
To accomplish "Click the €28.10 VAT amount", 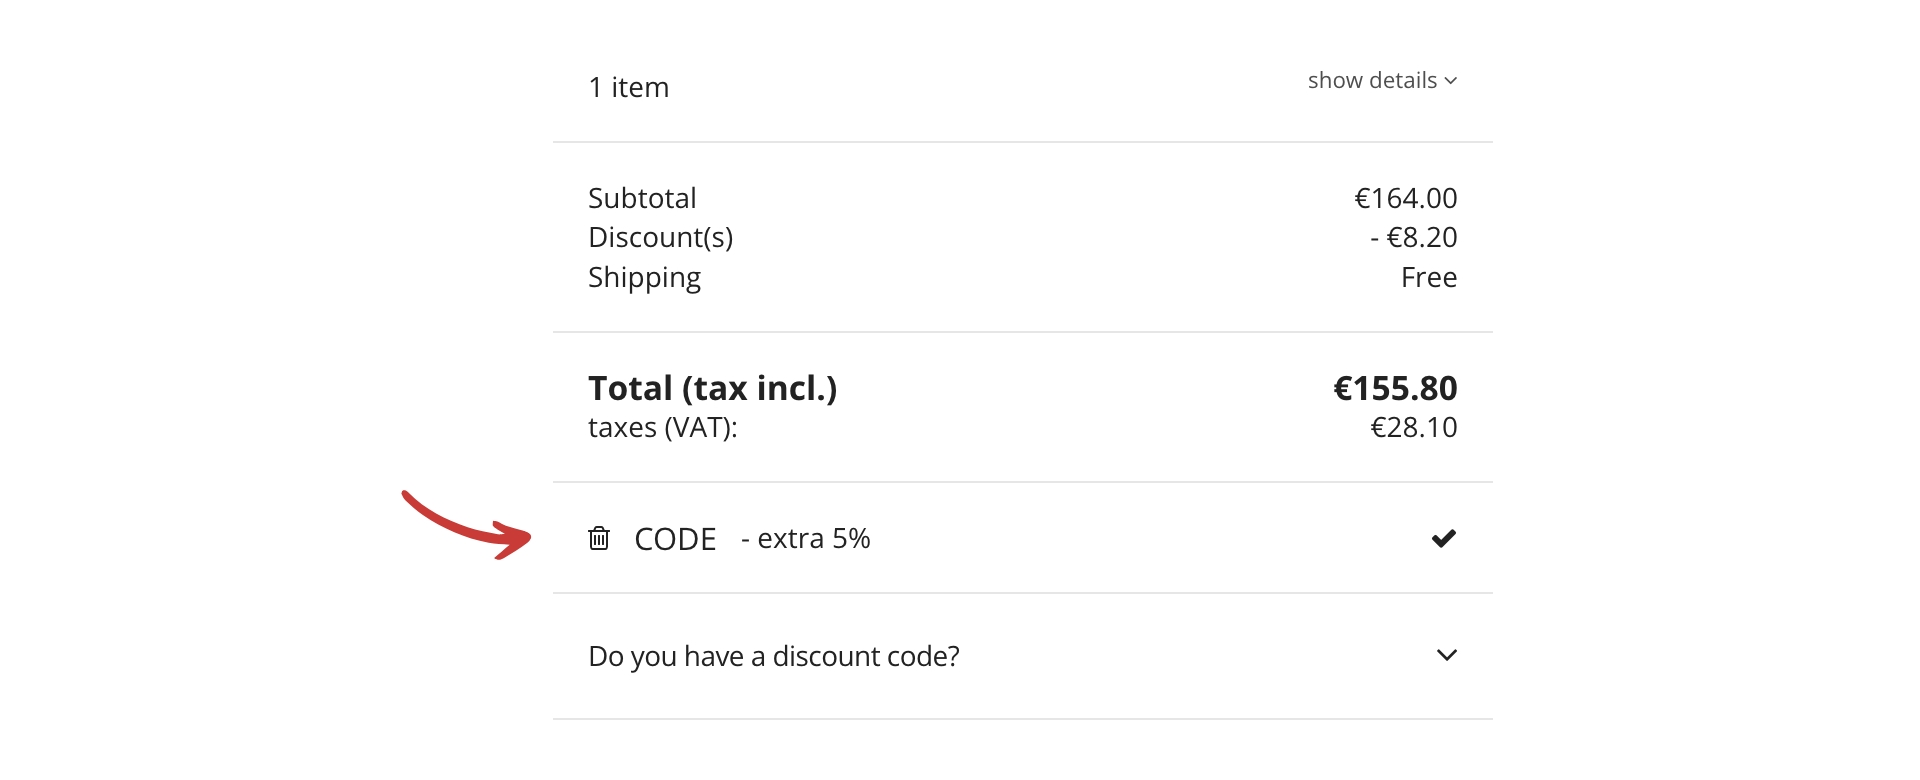I will (1413, 427).
